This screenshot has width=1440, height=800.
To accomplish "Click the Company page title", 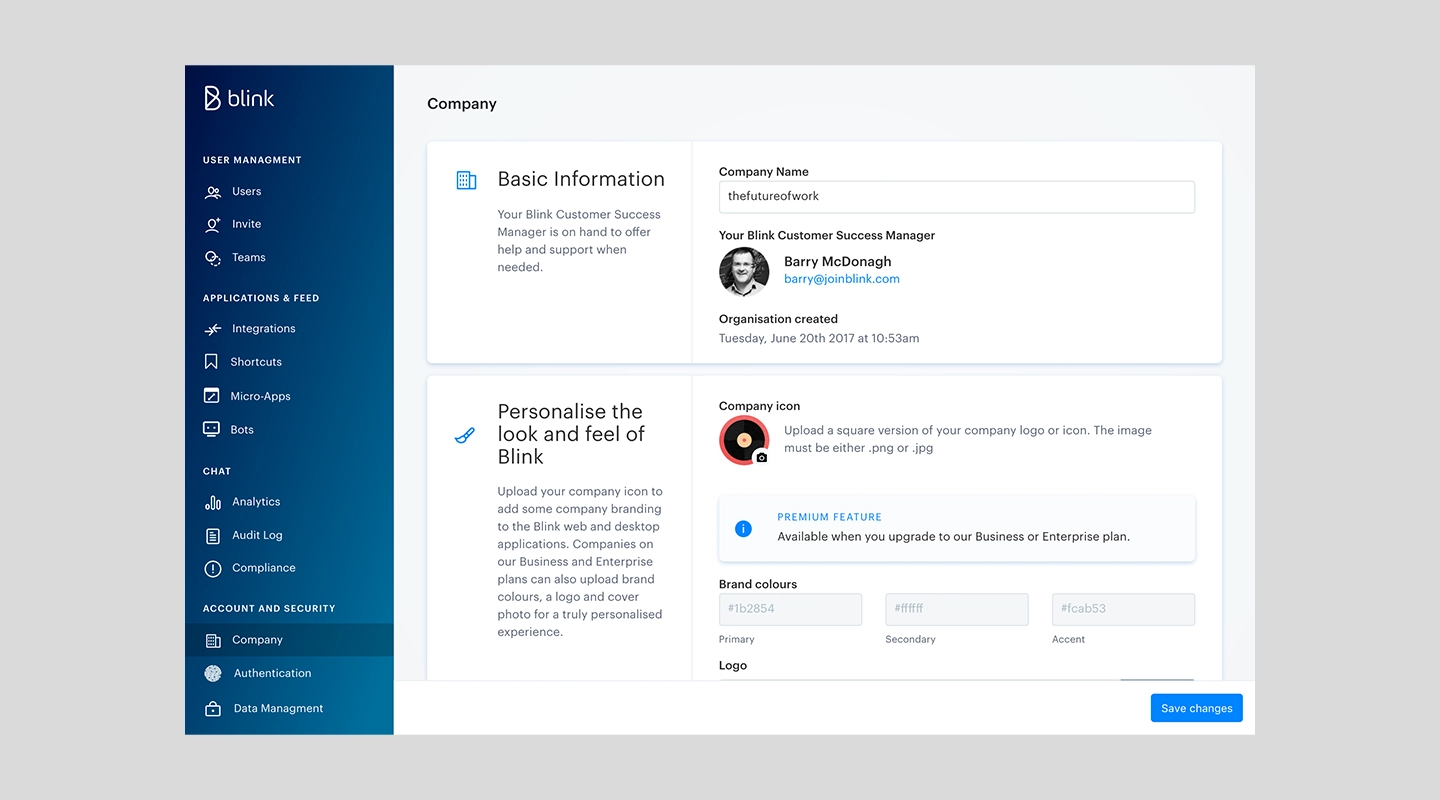I will [x=462, y=104].
